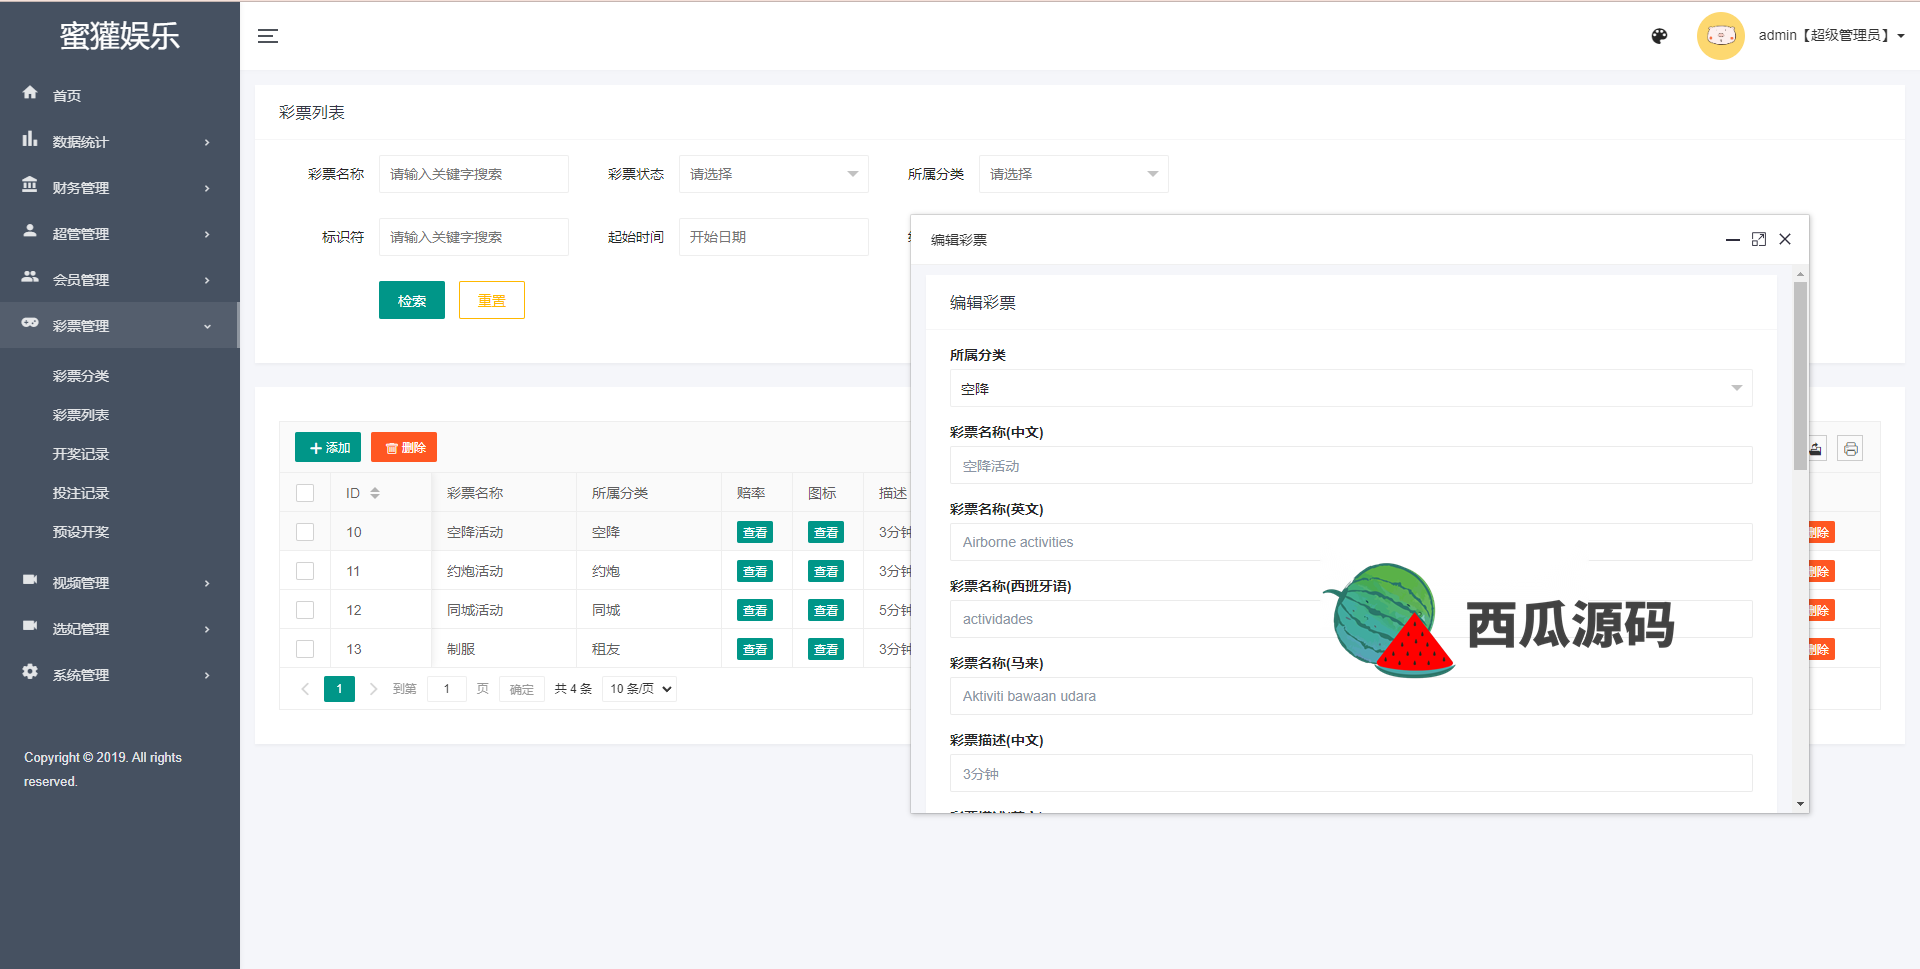Check the row with ID 12
Viewport: 1920px width, 969px height.
point(305,610)
